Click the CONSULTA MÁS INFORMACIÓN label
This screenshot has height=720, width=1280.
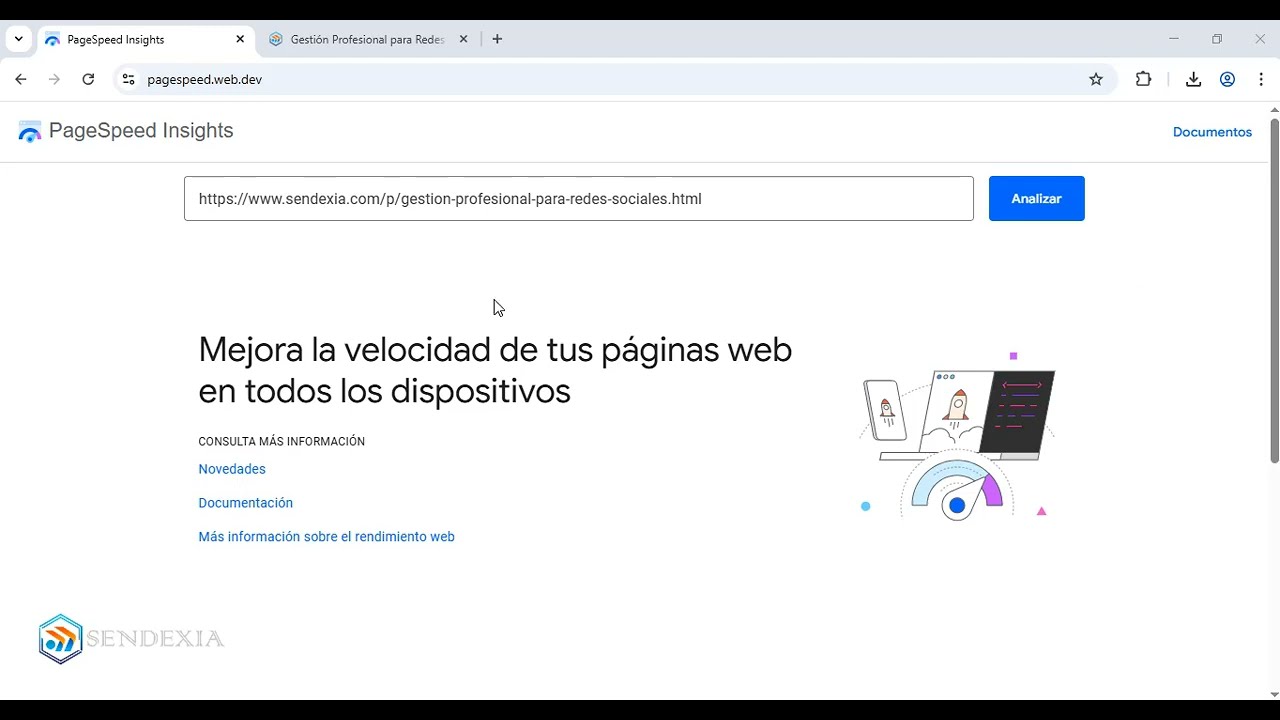pyautogui.click(x=281, y=441)
